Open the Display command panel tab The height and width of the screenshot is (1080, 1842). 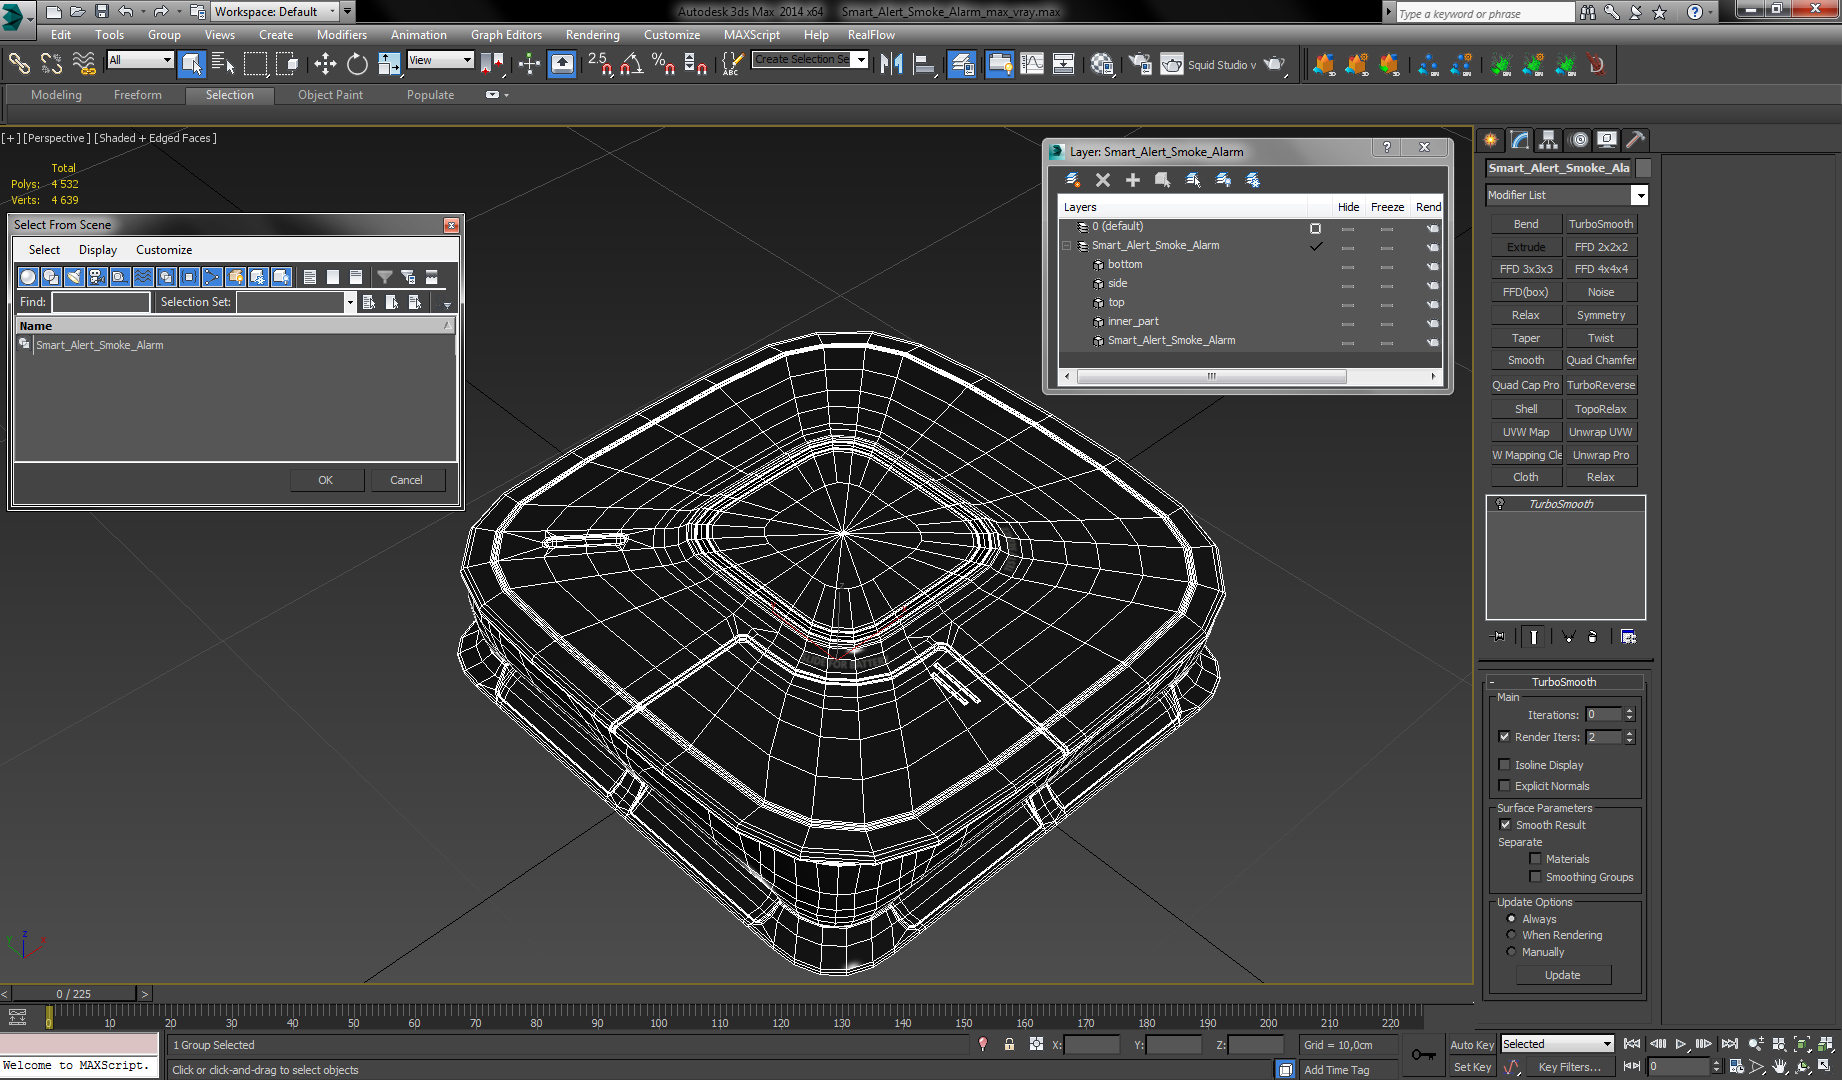tap(1607, 140)
